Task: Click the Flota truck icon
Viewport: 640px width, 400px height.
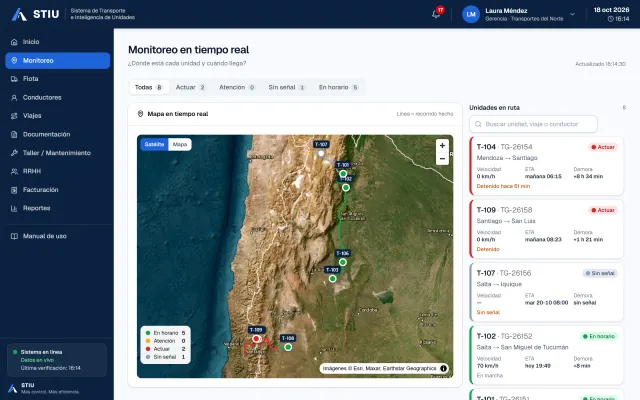Action: 14,79
